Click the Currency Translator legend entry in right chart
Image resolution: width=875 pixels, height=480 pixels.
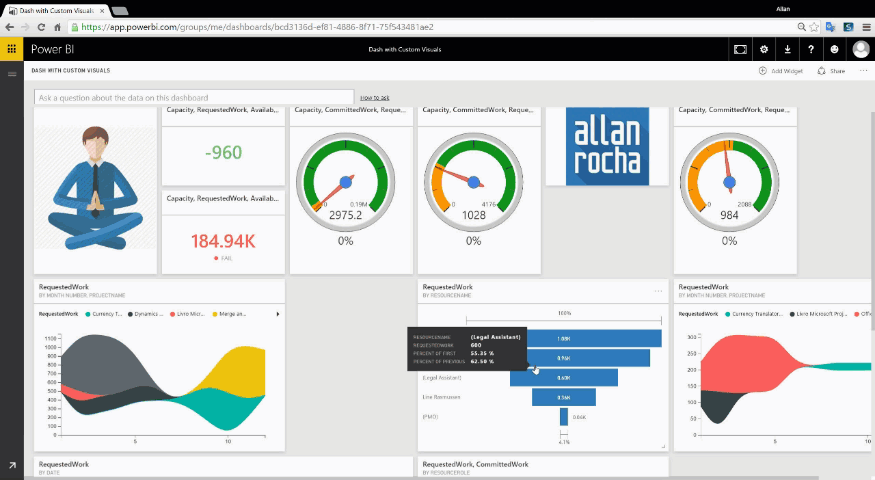click(754, 314)
